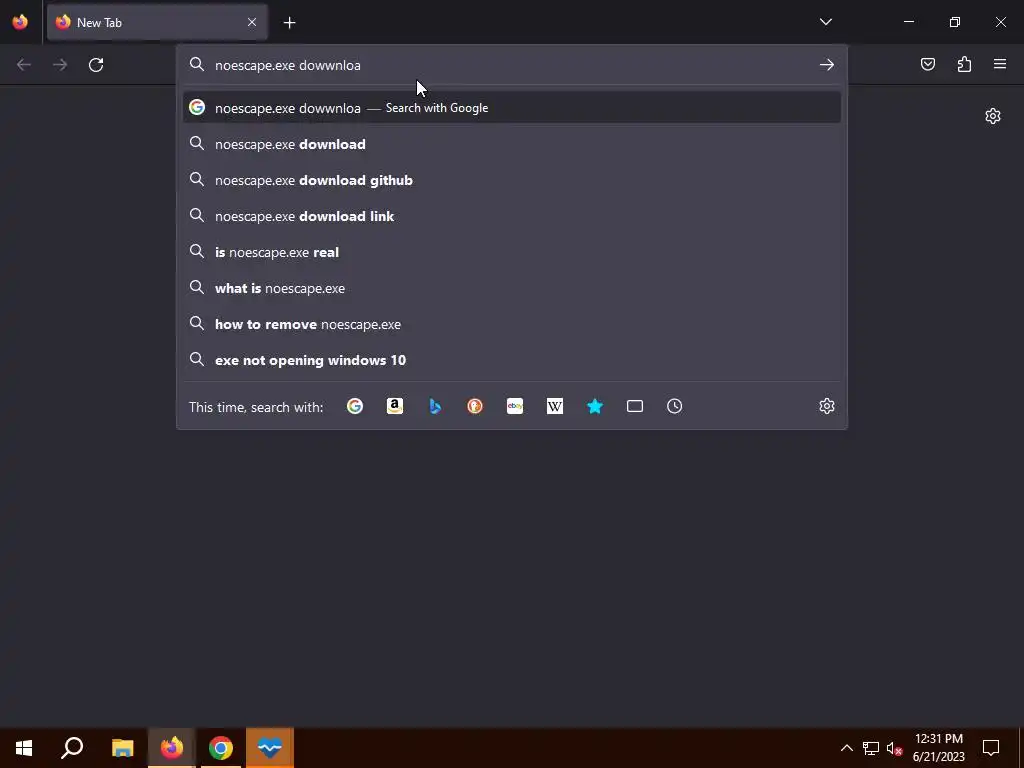Image resolution: width=1024 pixels, height=768 pixels.
Task: Open File Explorer from taskbar
Action: click(x=122, y=748)
